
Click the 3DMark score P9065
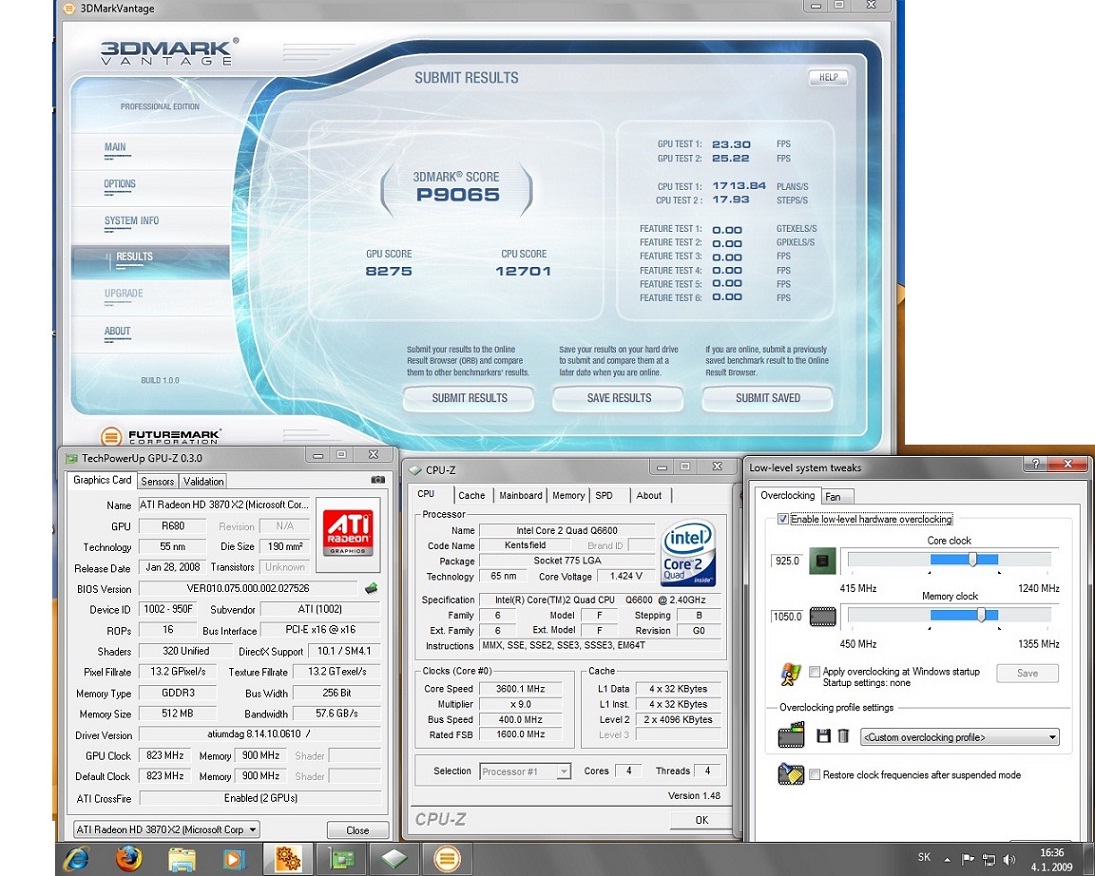(458, 195)
